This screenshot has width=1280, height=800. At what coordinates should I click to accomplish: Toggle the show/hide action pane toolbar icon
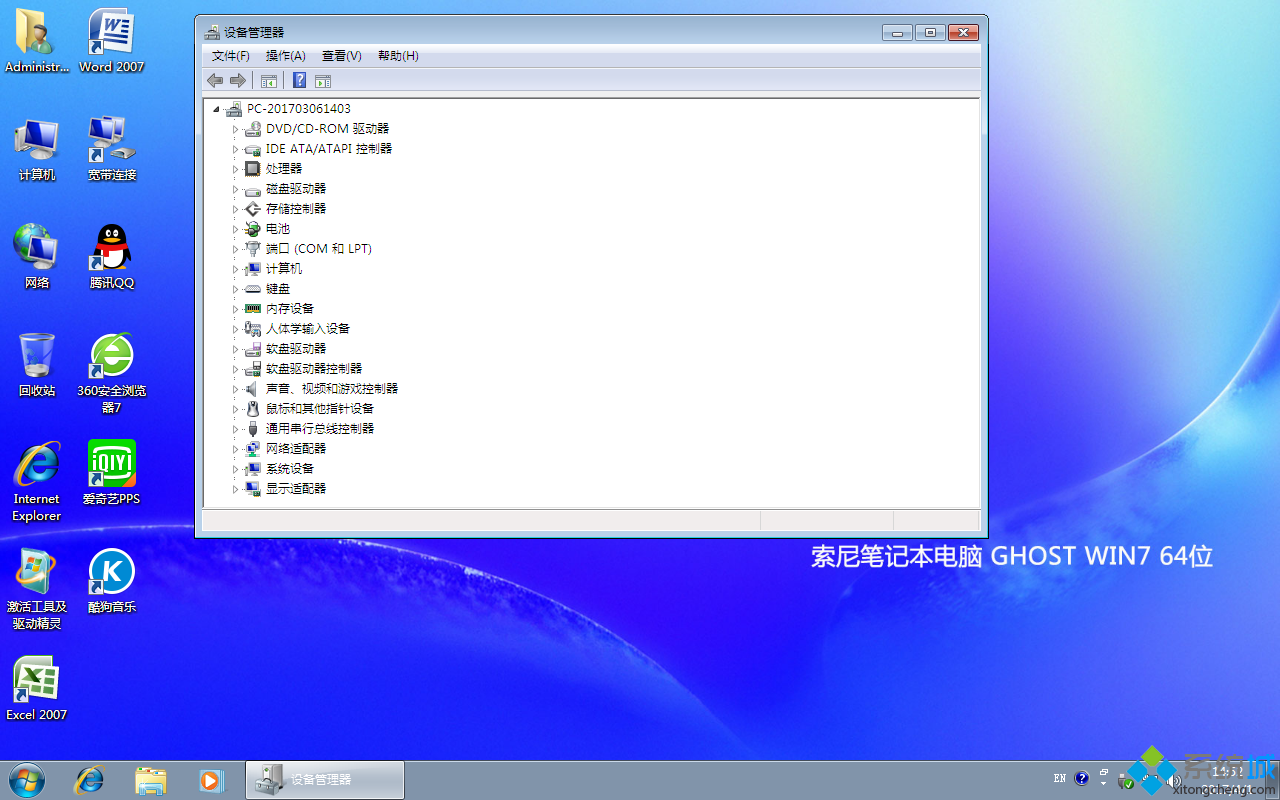323,81
